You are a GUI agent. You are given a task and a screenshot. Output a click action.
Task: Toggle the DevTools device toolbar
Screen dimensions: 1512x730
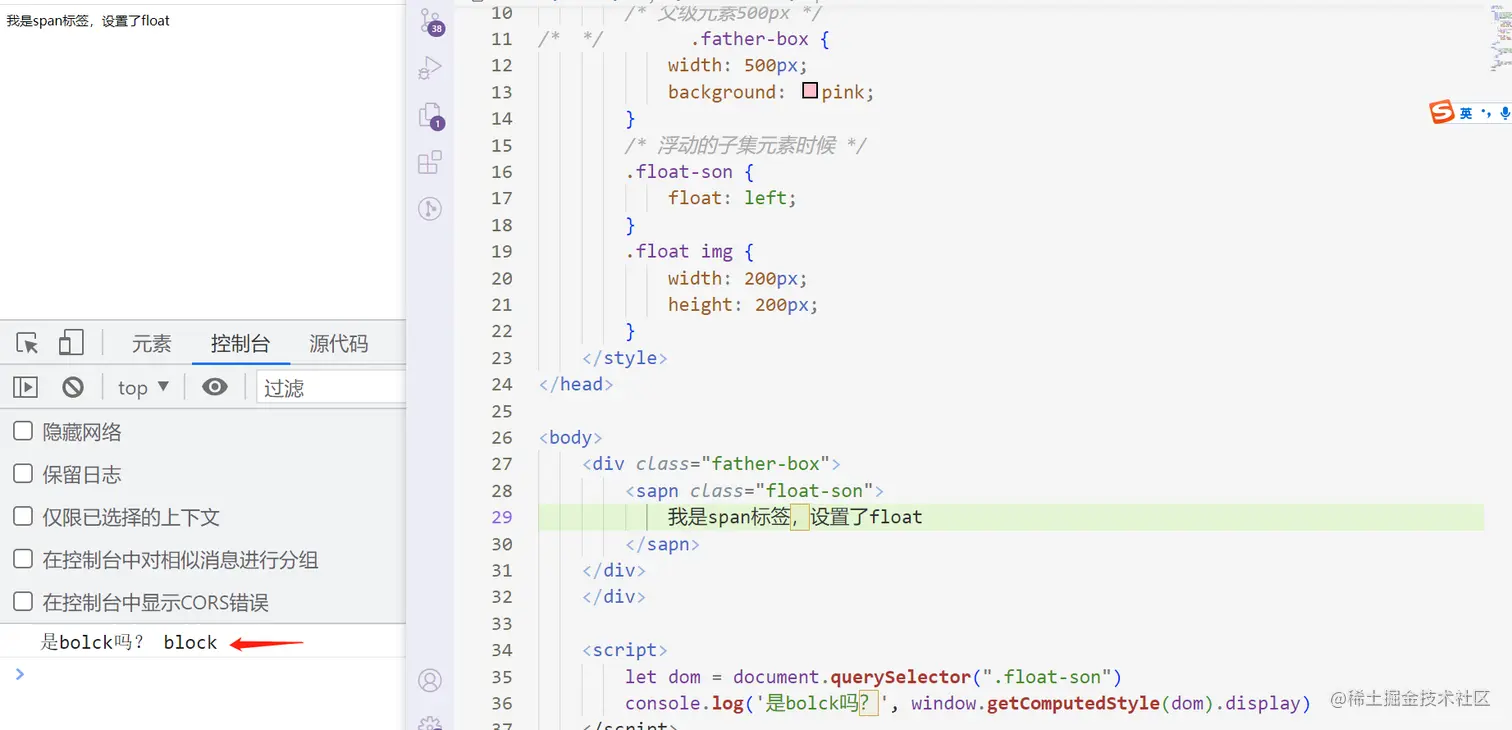(x=70, y=343)
